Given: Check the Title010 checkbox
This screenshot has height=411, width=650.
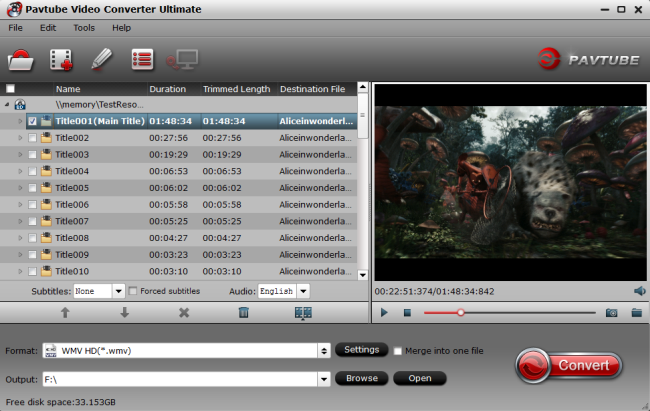Looking at the screenshot, I should [x=32, y=272].
